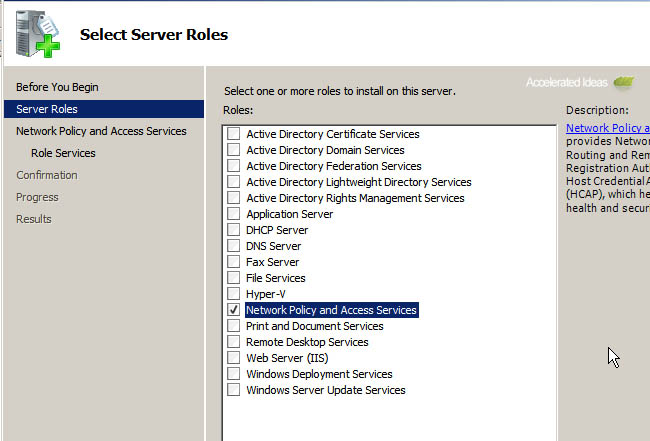Screen dimensions: 650x441
Task: Select the DHCP Server role label
Action: click(277, 230)
